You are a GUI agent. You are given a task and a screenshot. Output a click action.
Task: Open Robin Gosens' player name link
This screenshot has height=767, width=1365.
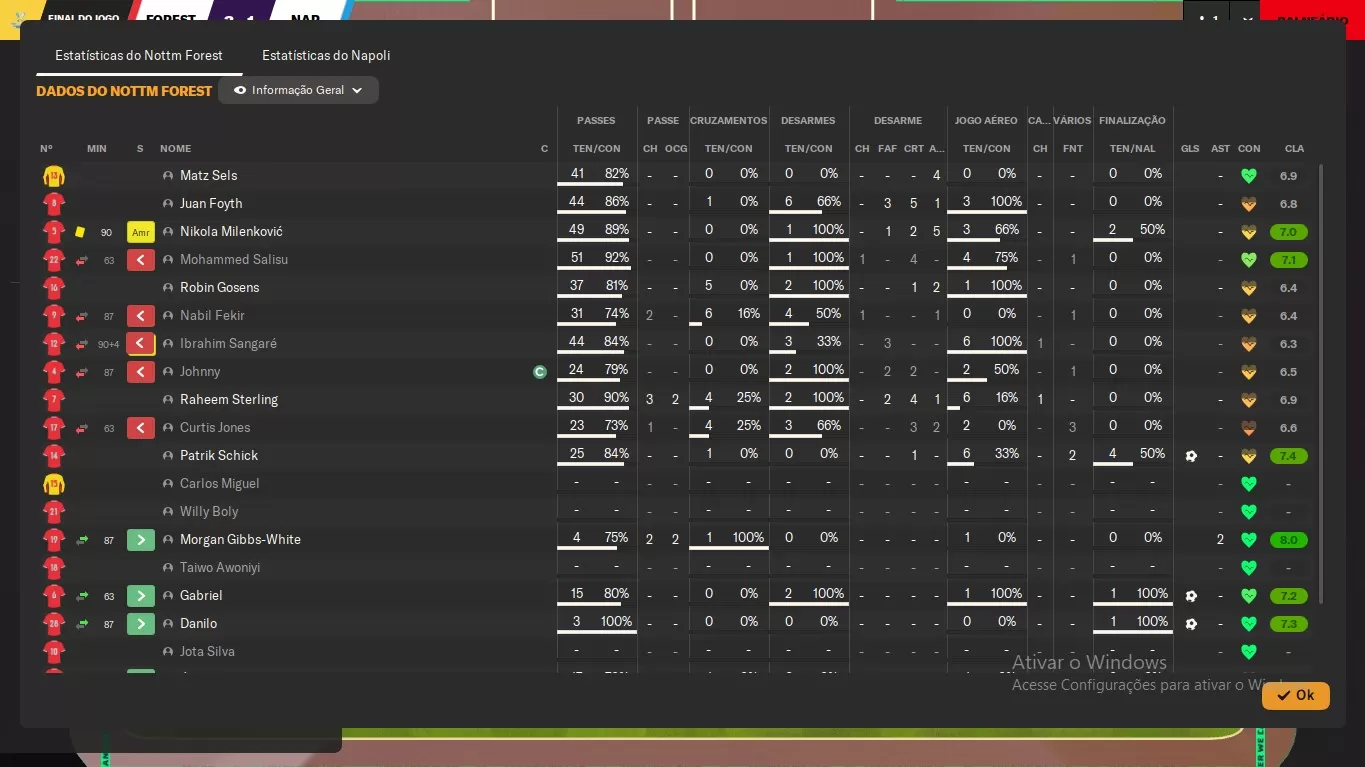pos(219,288)
